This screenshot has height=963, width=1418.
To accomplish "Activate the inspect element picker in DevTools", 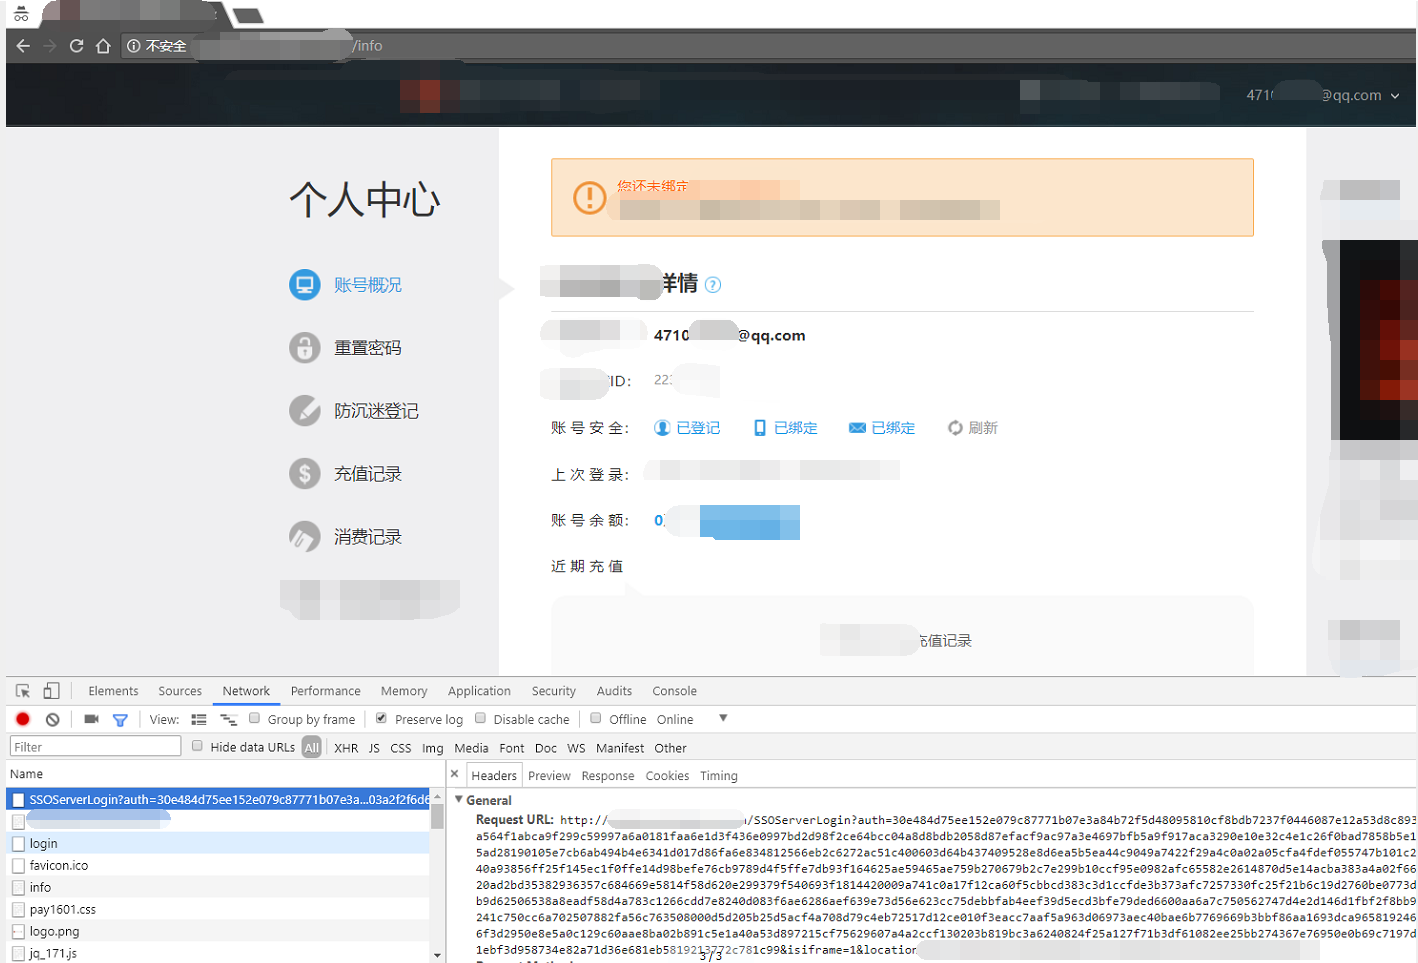I will coord(23,691).
